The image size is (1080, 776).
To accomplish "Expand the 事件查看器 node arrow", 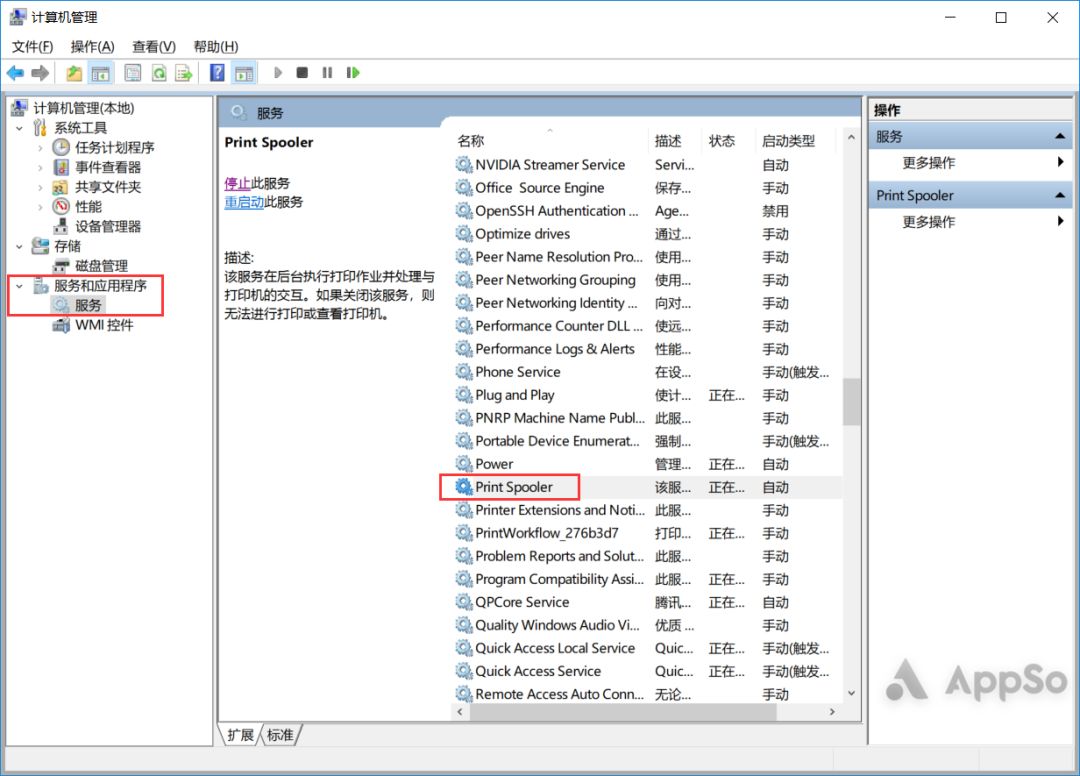I will (x=41, y=167).
